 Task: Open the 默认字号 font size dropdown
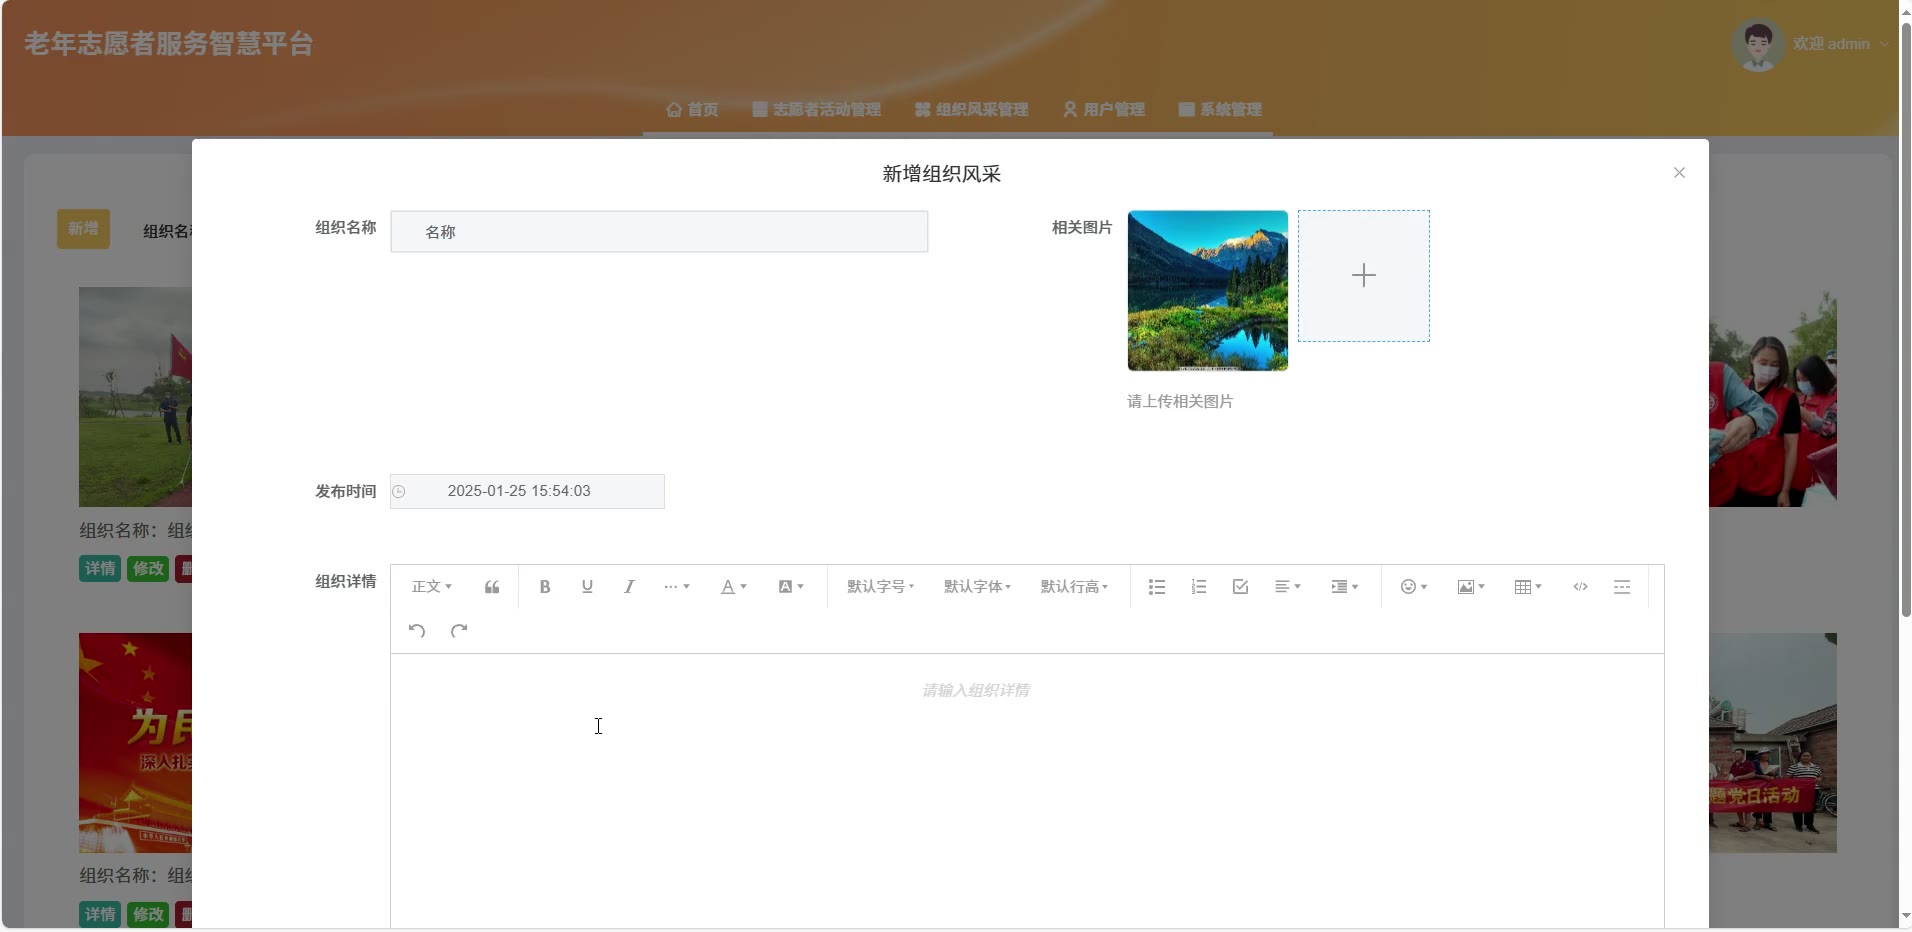click(880, 587)
